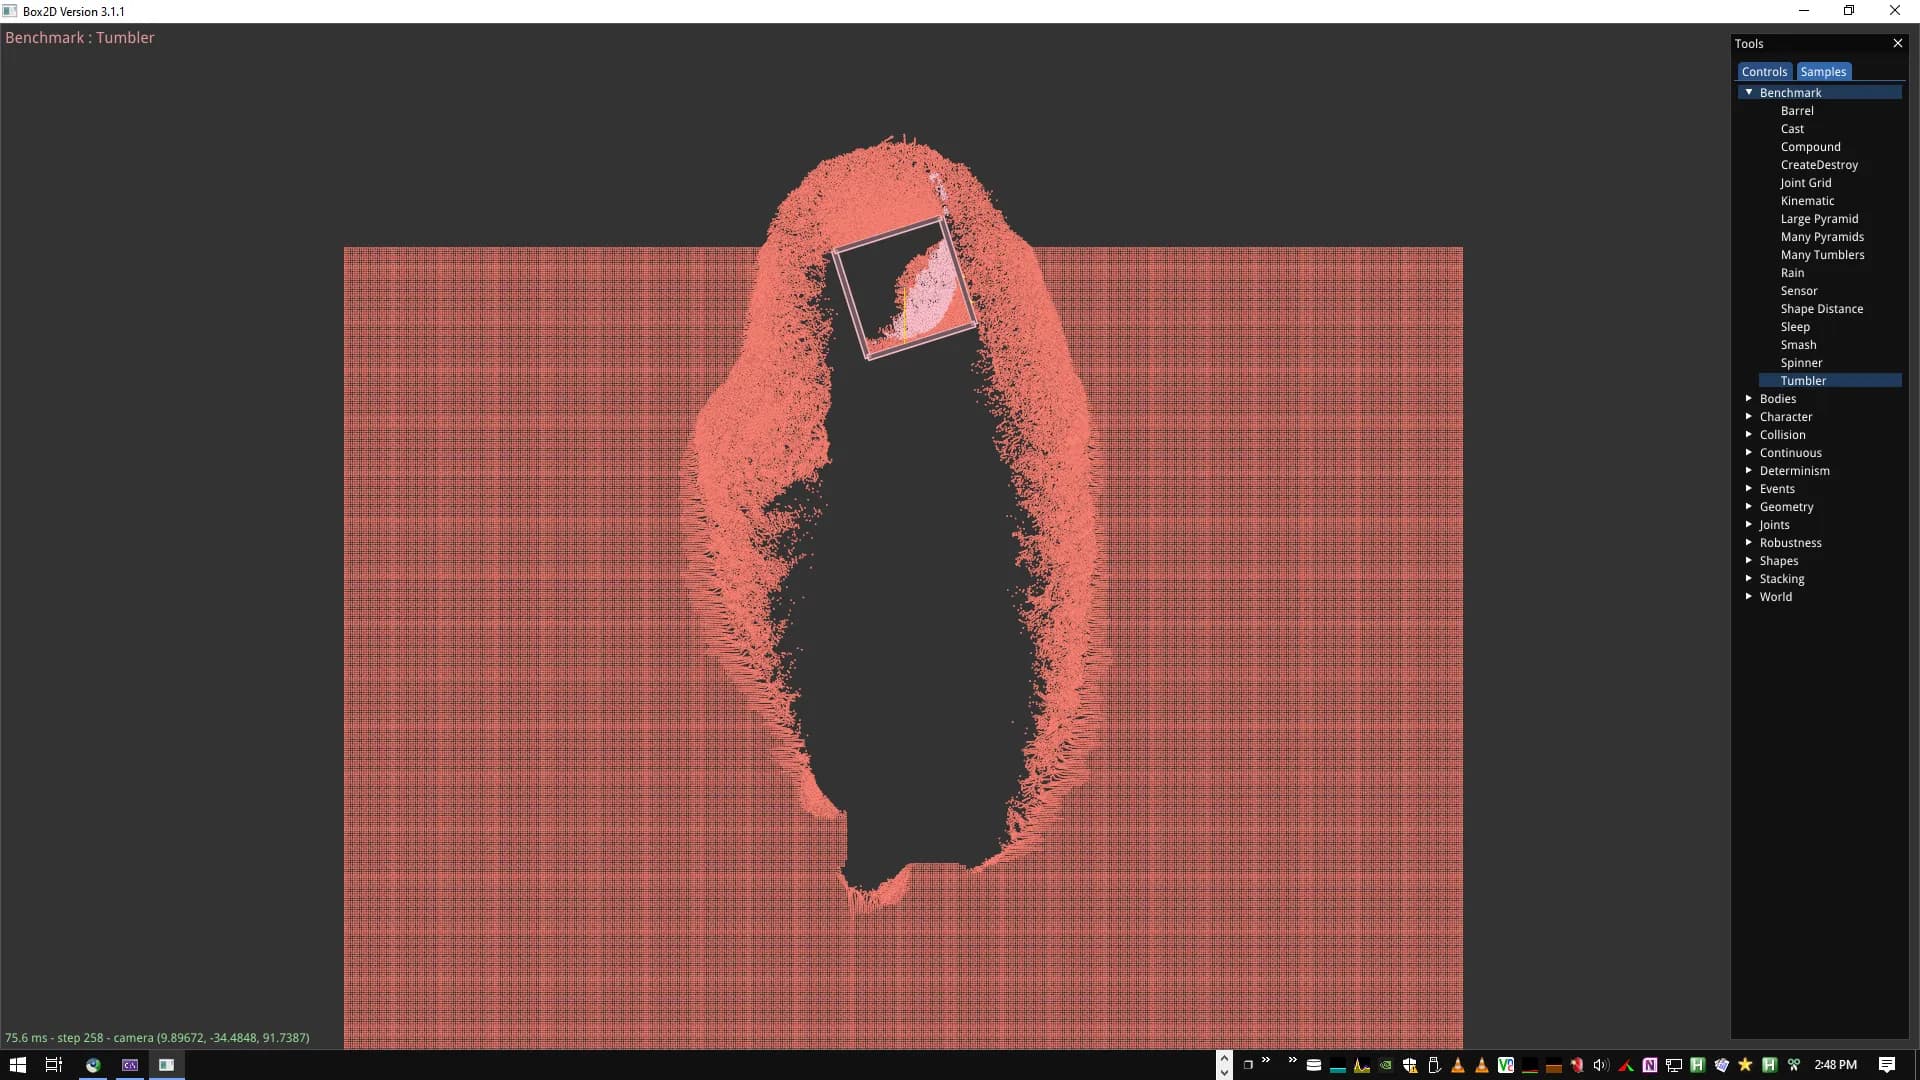Click the NVIDIA tray icon
The height and width of the screenshot is (1080, 1920).
click(x=1385, y=1065)
